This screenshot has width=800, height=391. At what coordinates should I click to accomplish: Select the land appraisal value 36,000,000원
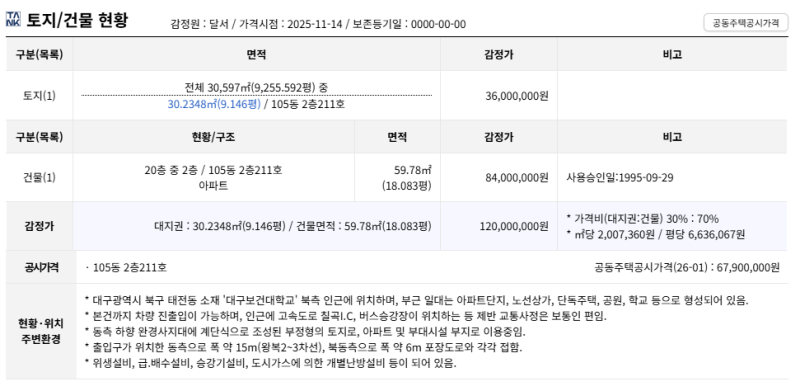tap(517, 96)
